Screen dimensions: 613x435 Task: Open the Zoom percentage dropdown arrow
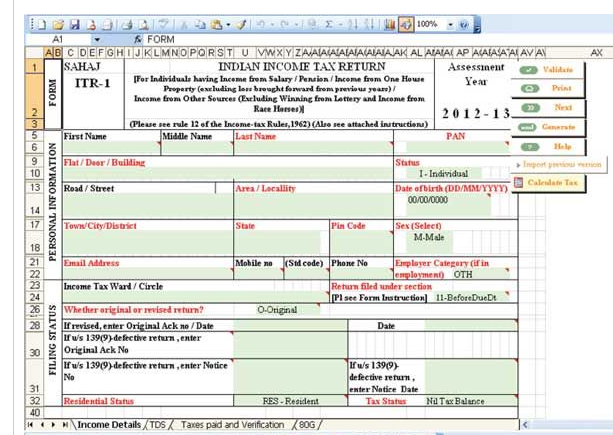pyautogui.click(x=450, y=25)
